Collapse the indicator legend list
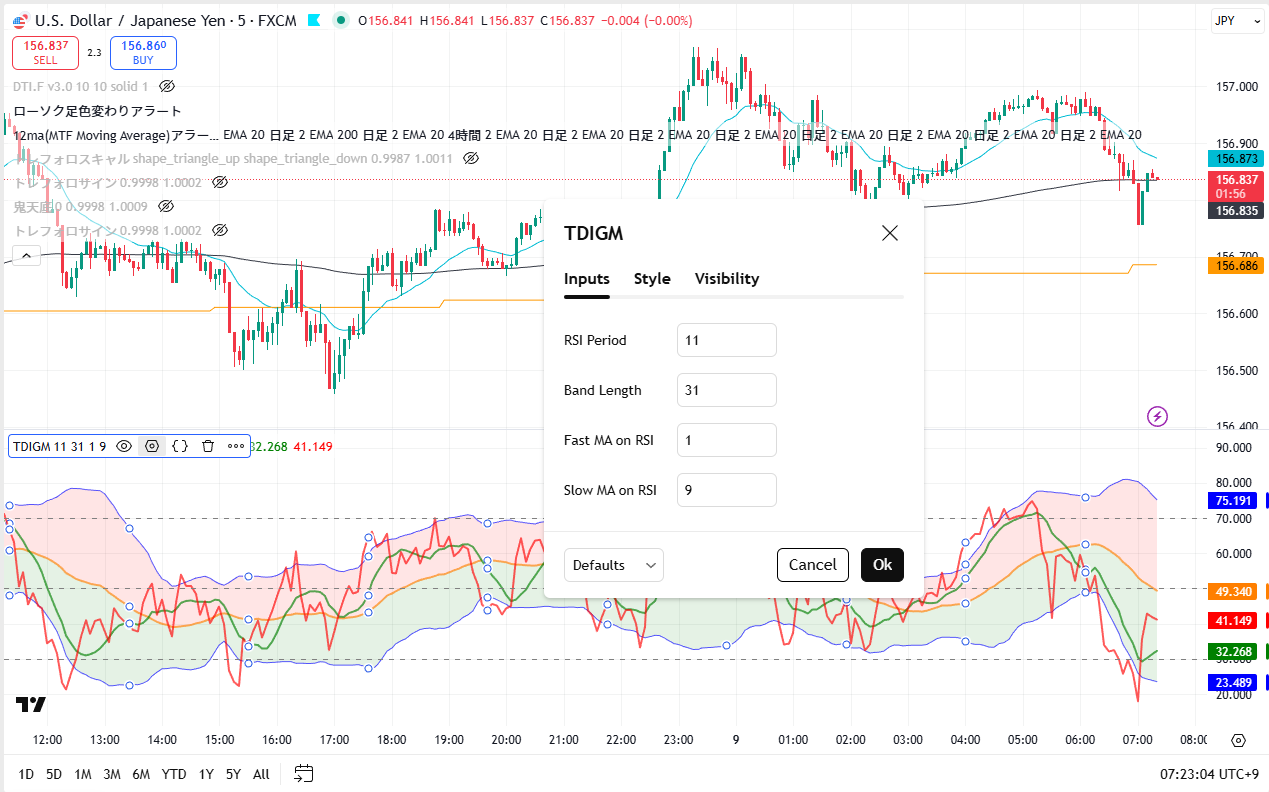Viewport: 1269px width, 792px height. (25, 256)
